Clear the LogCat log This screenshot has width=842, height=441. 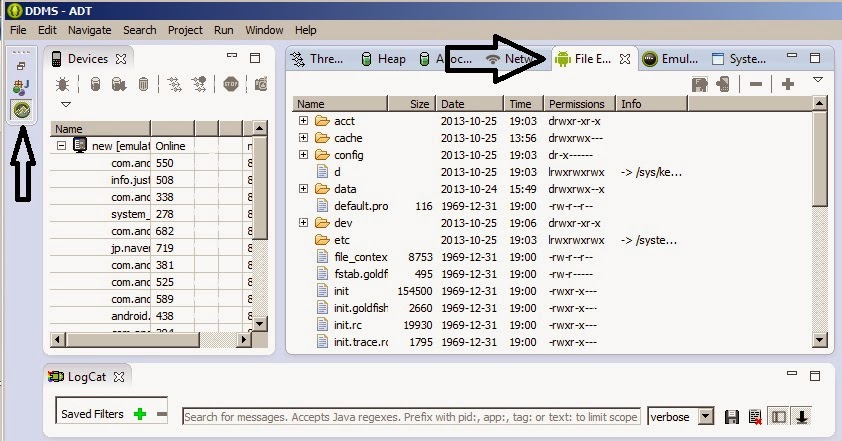755,417
